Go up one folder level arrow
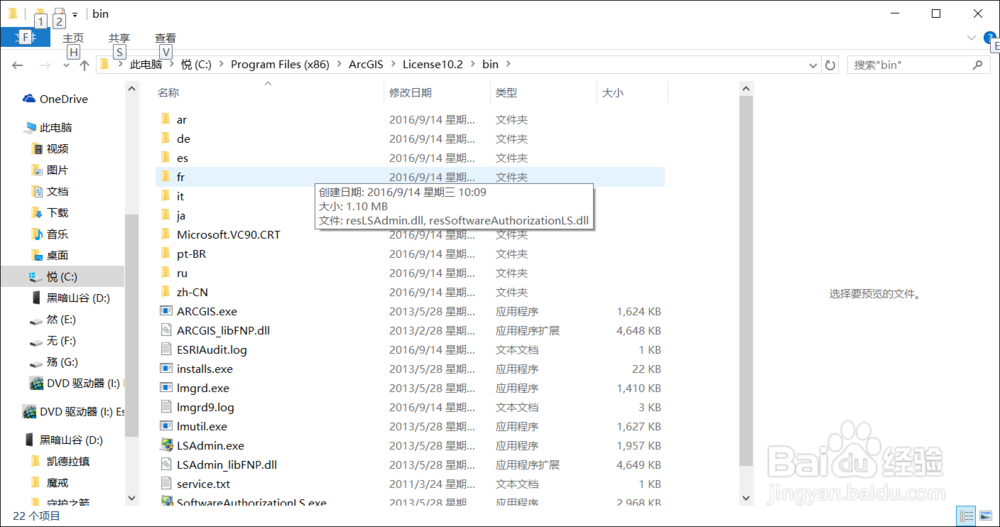Viewport: 1000px width, 527px height. click(x=84, y=65)
